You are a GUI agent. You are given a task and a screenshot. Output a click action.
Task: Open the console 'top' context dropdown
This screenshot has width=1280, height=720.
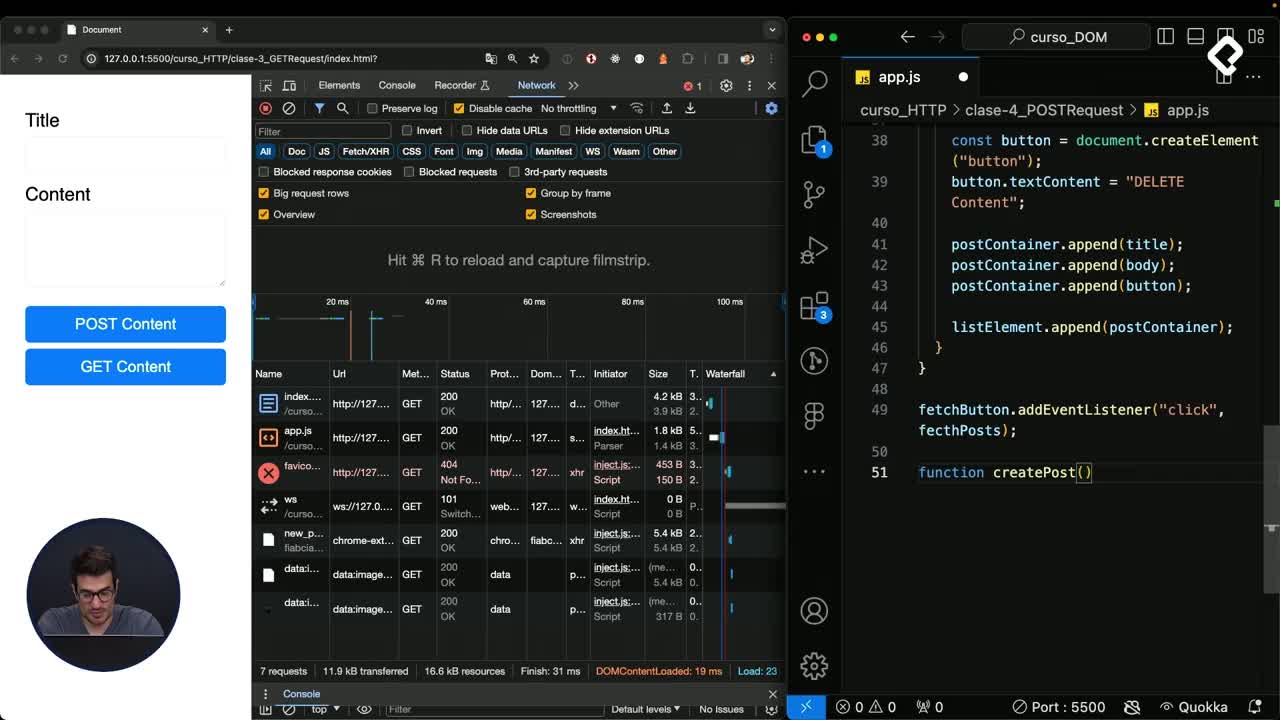pos(324,709)
